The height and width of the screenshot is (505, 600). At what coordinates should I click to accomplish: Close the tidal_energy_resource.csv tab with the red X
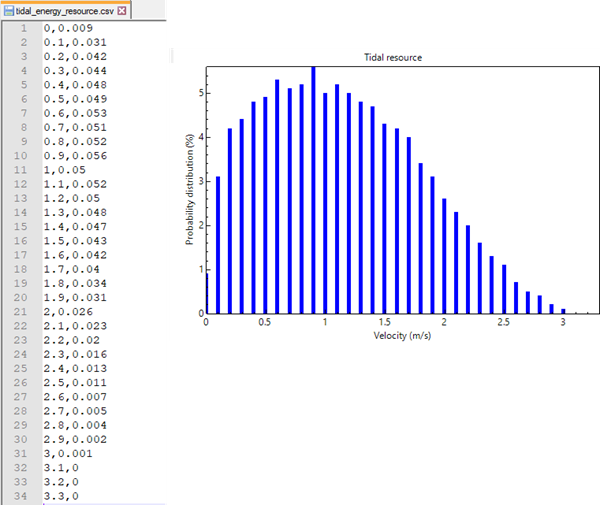(x=122, y=10)
